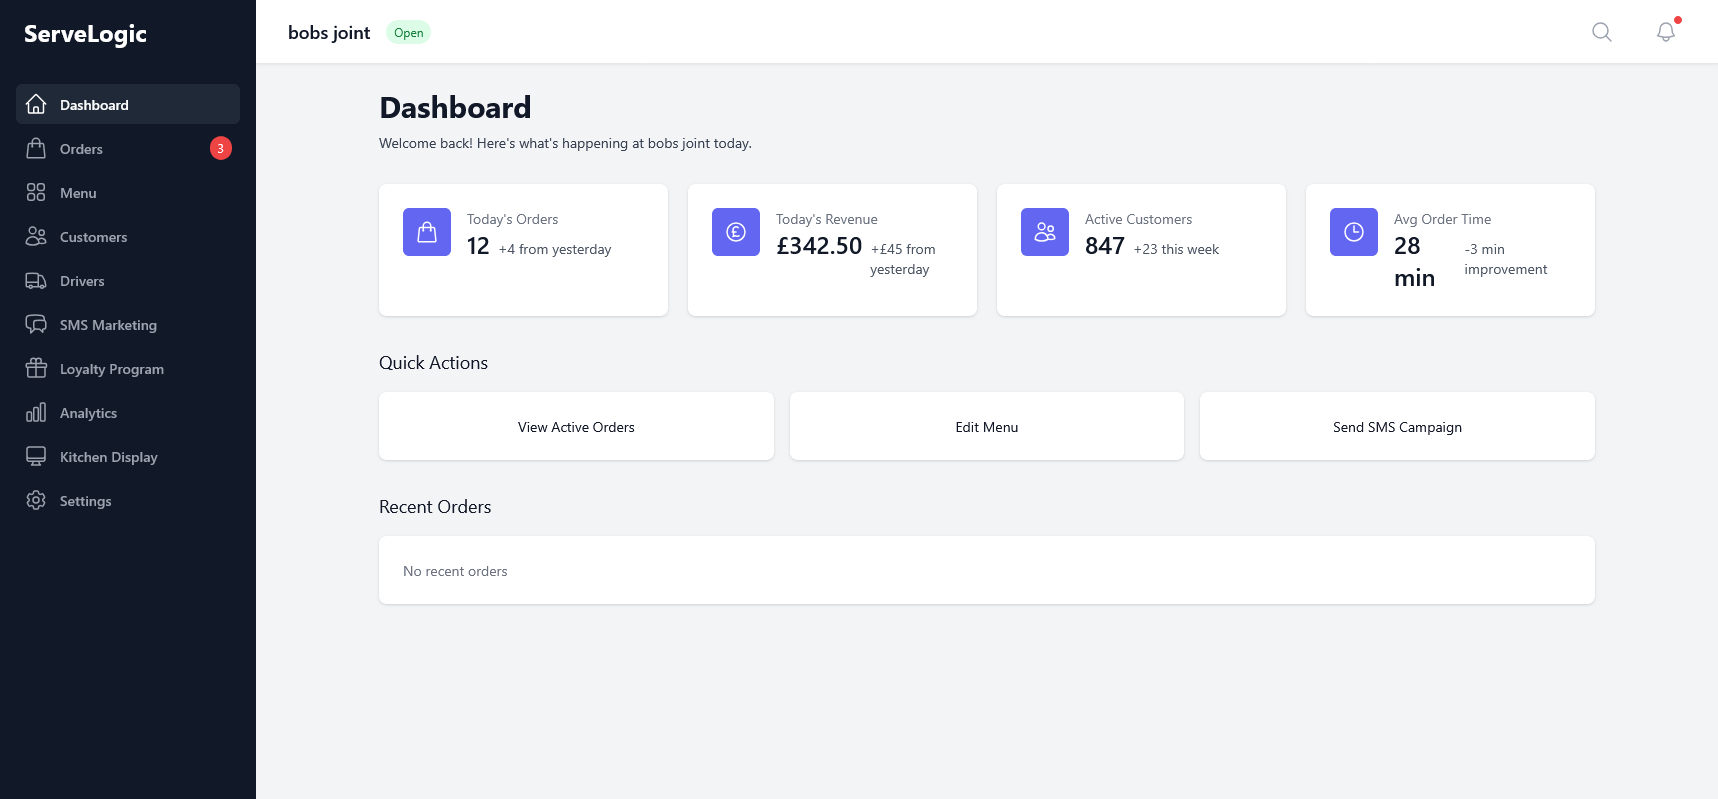This screenshot has height=799, width=1718.
Task: Go to the Menu section
Action: click(x=78, y=193)
